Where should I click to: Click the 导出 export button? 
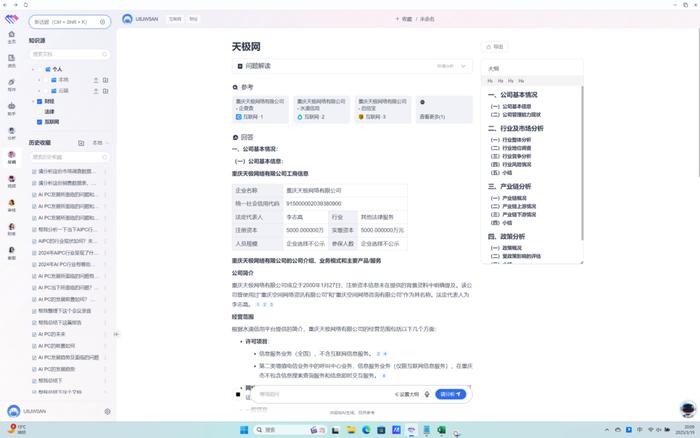coord(495,46)
